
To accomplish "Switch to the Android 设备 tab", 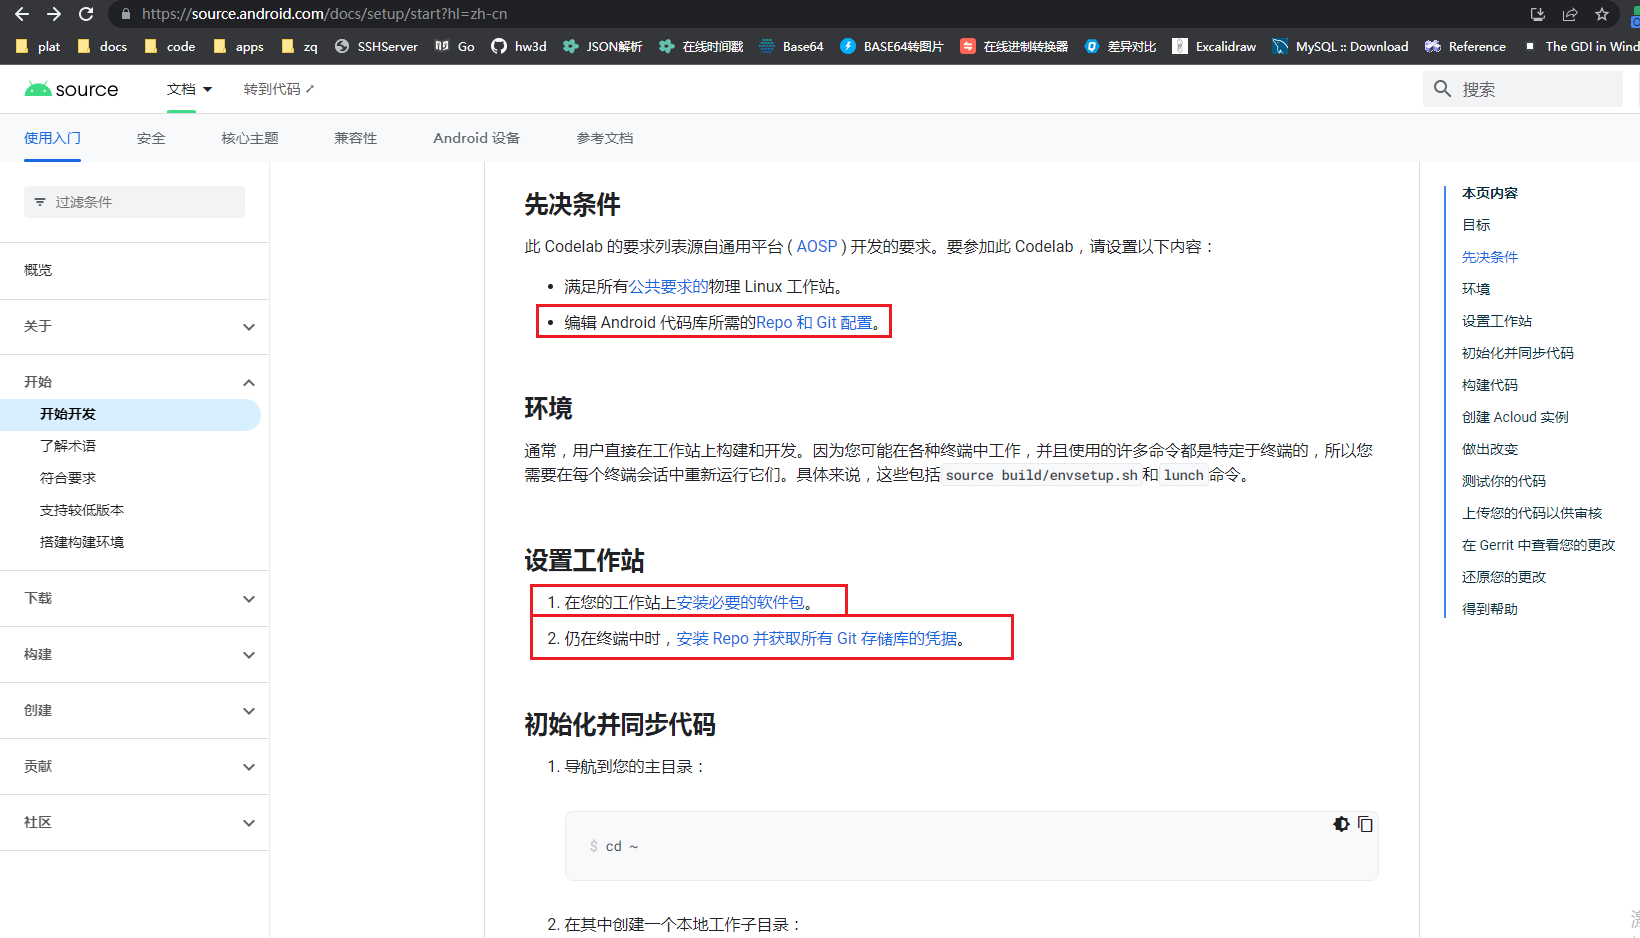I will (476, 138).
